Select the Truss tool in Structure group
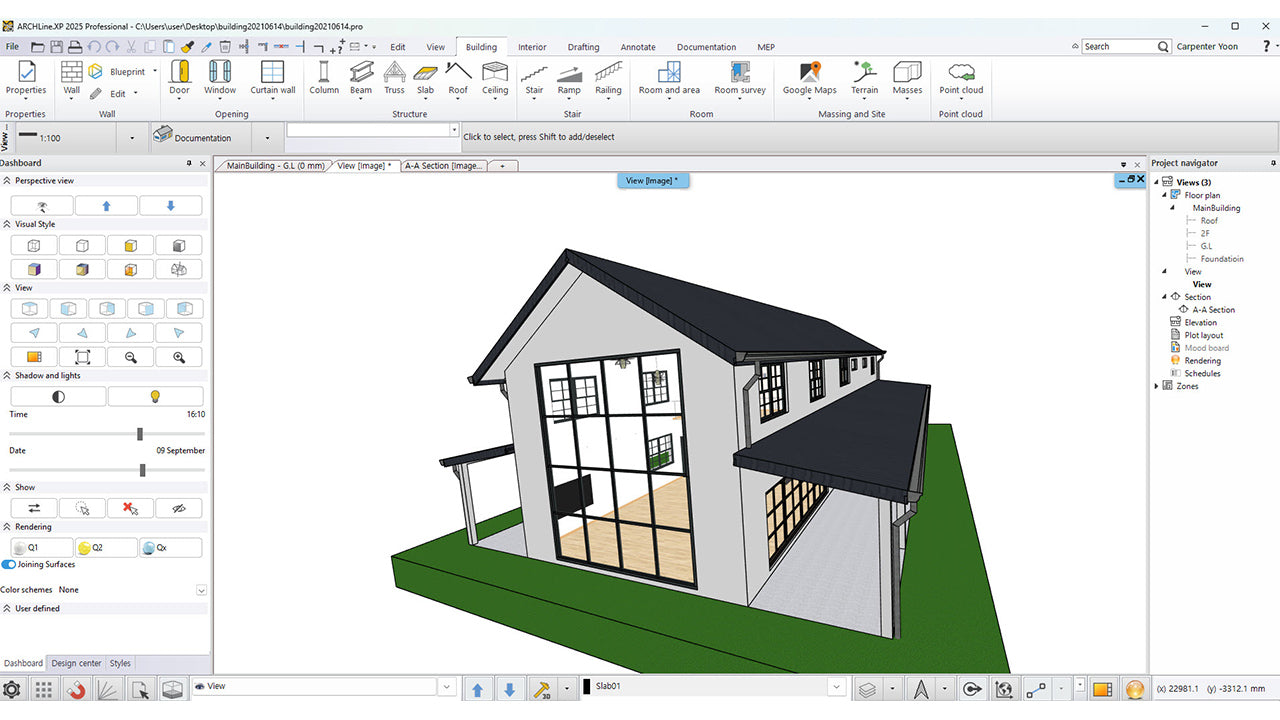 394,77
